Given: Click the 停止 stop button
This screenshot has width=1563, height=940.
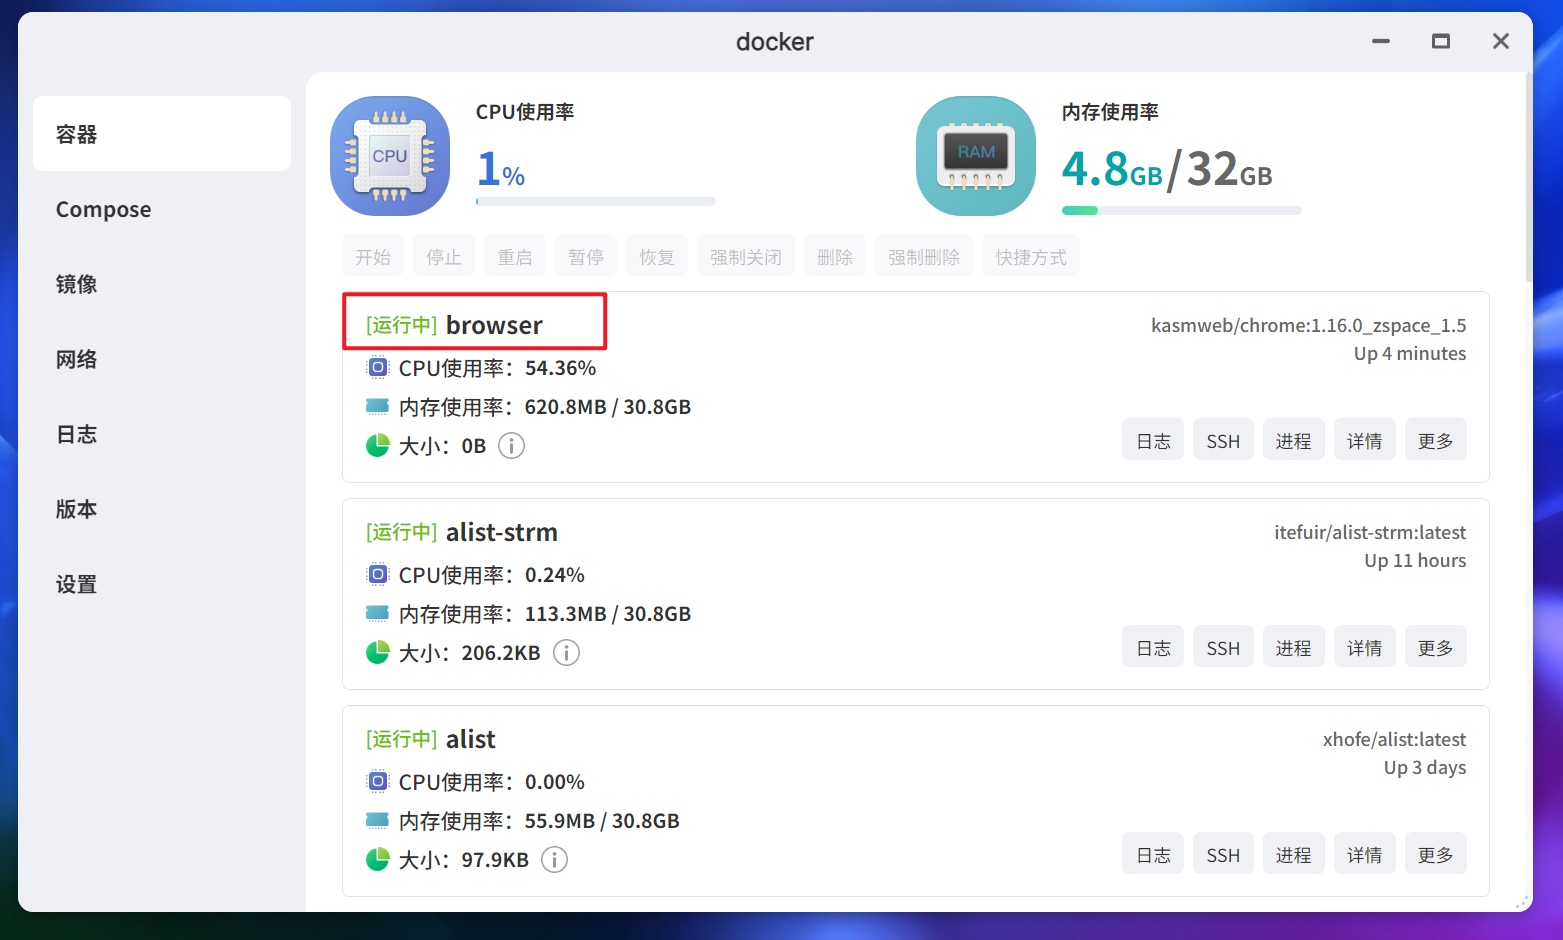Looking at the screenshot, I should 444,257.
